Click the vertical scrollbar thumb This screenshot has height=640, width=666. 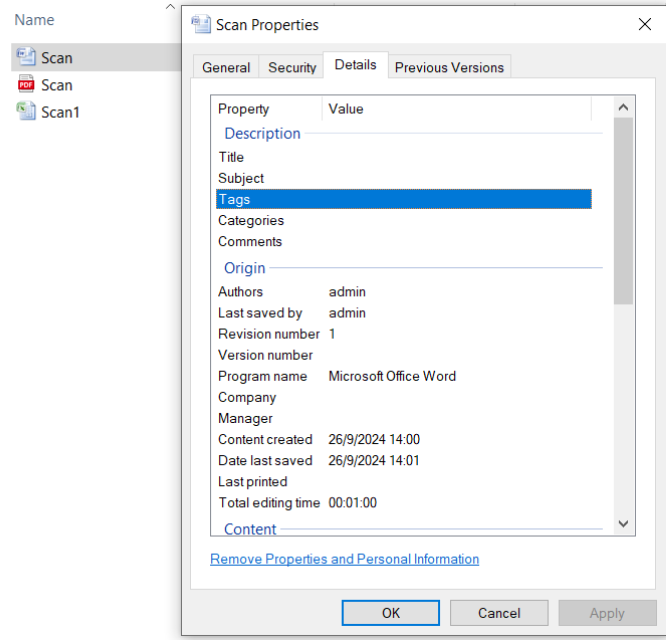623,210
